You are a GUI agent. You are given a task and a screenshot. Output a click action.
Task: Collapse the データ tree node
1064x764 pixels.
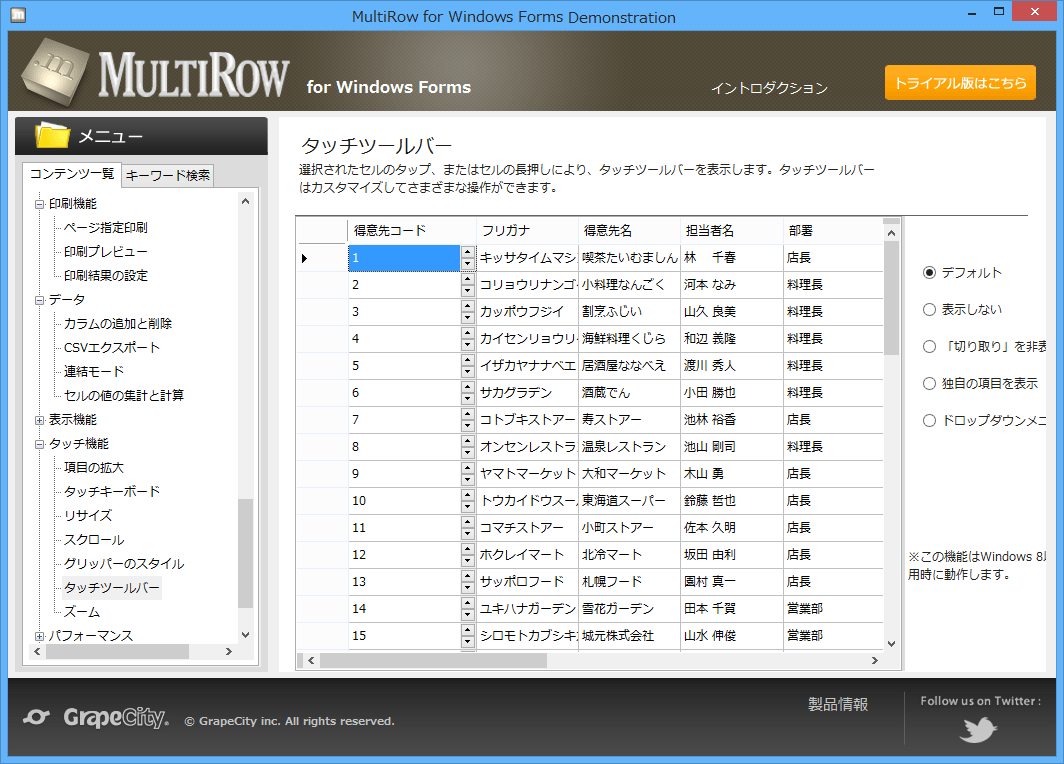pos(37,299)
